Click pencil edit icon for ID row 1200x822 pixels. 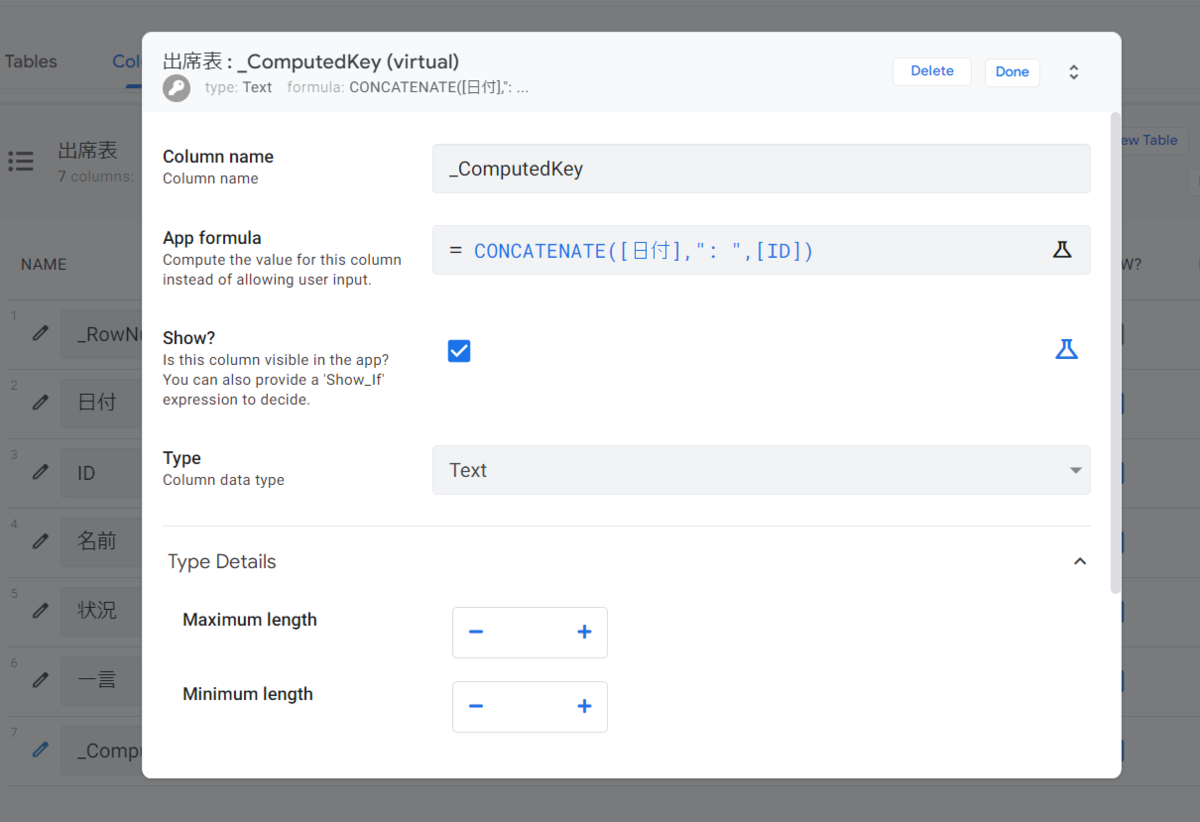coord(40,472)
